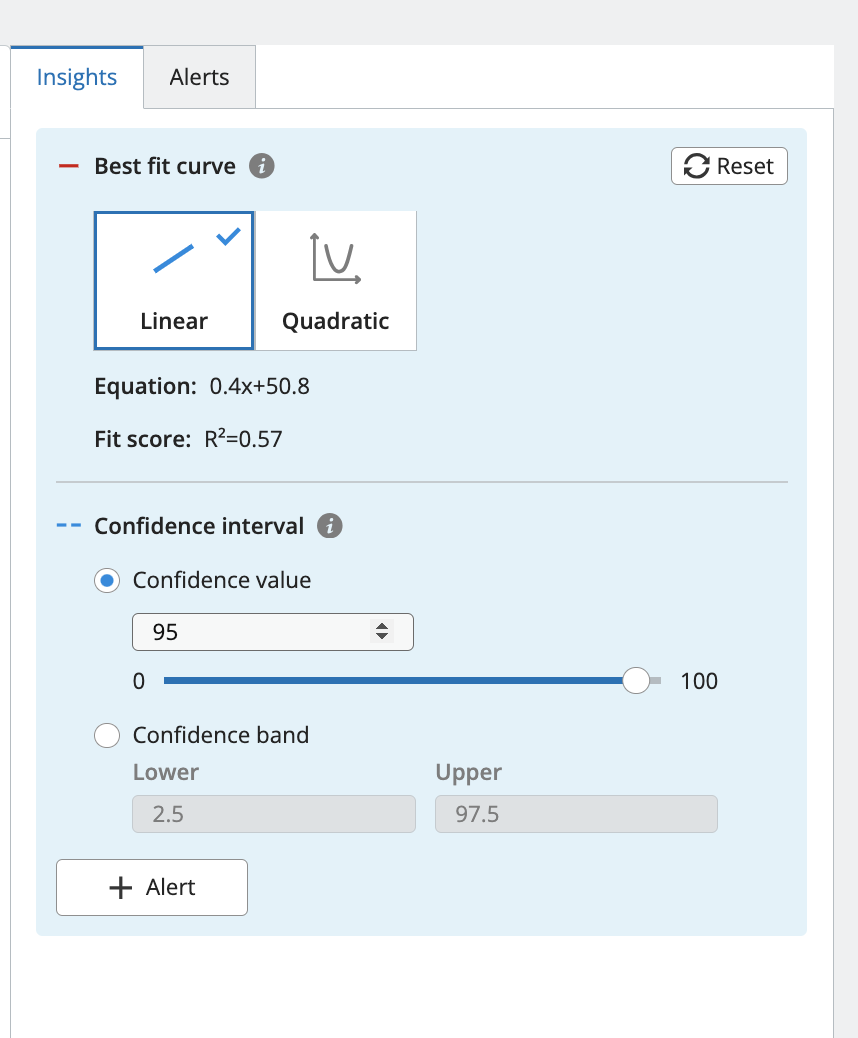Click the confidence slider handle
The height and width of the screenshot is (1038, 858).
[636, 681]
